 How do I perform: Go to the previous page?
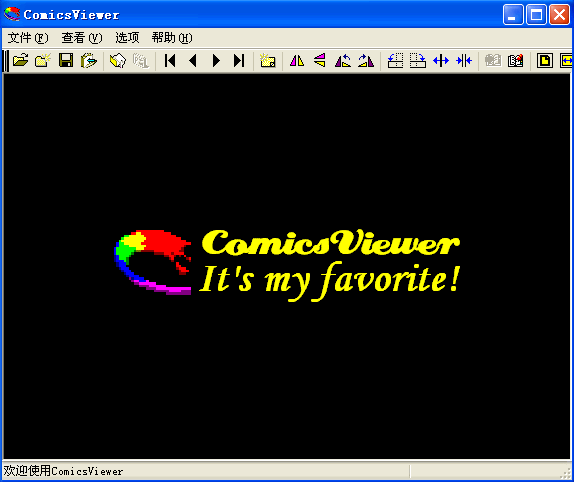pyautogui.click(x=193, y=60)
